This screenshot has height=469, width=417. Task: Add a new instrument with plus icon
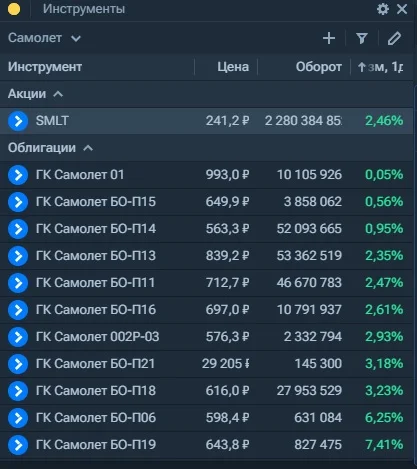click(x=329, y=38)
